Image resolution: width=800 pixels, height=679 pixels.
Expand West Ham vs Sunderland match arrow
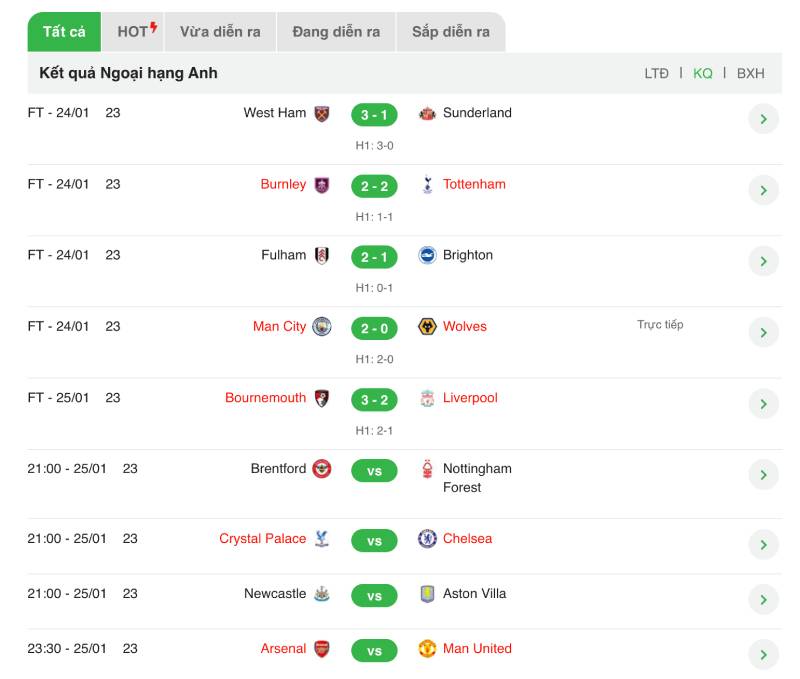(x=763, y=119)
